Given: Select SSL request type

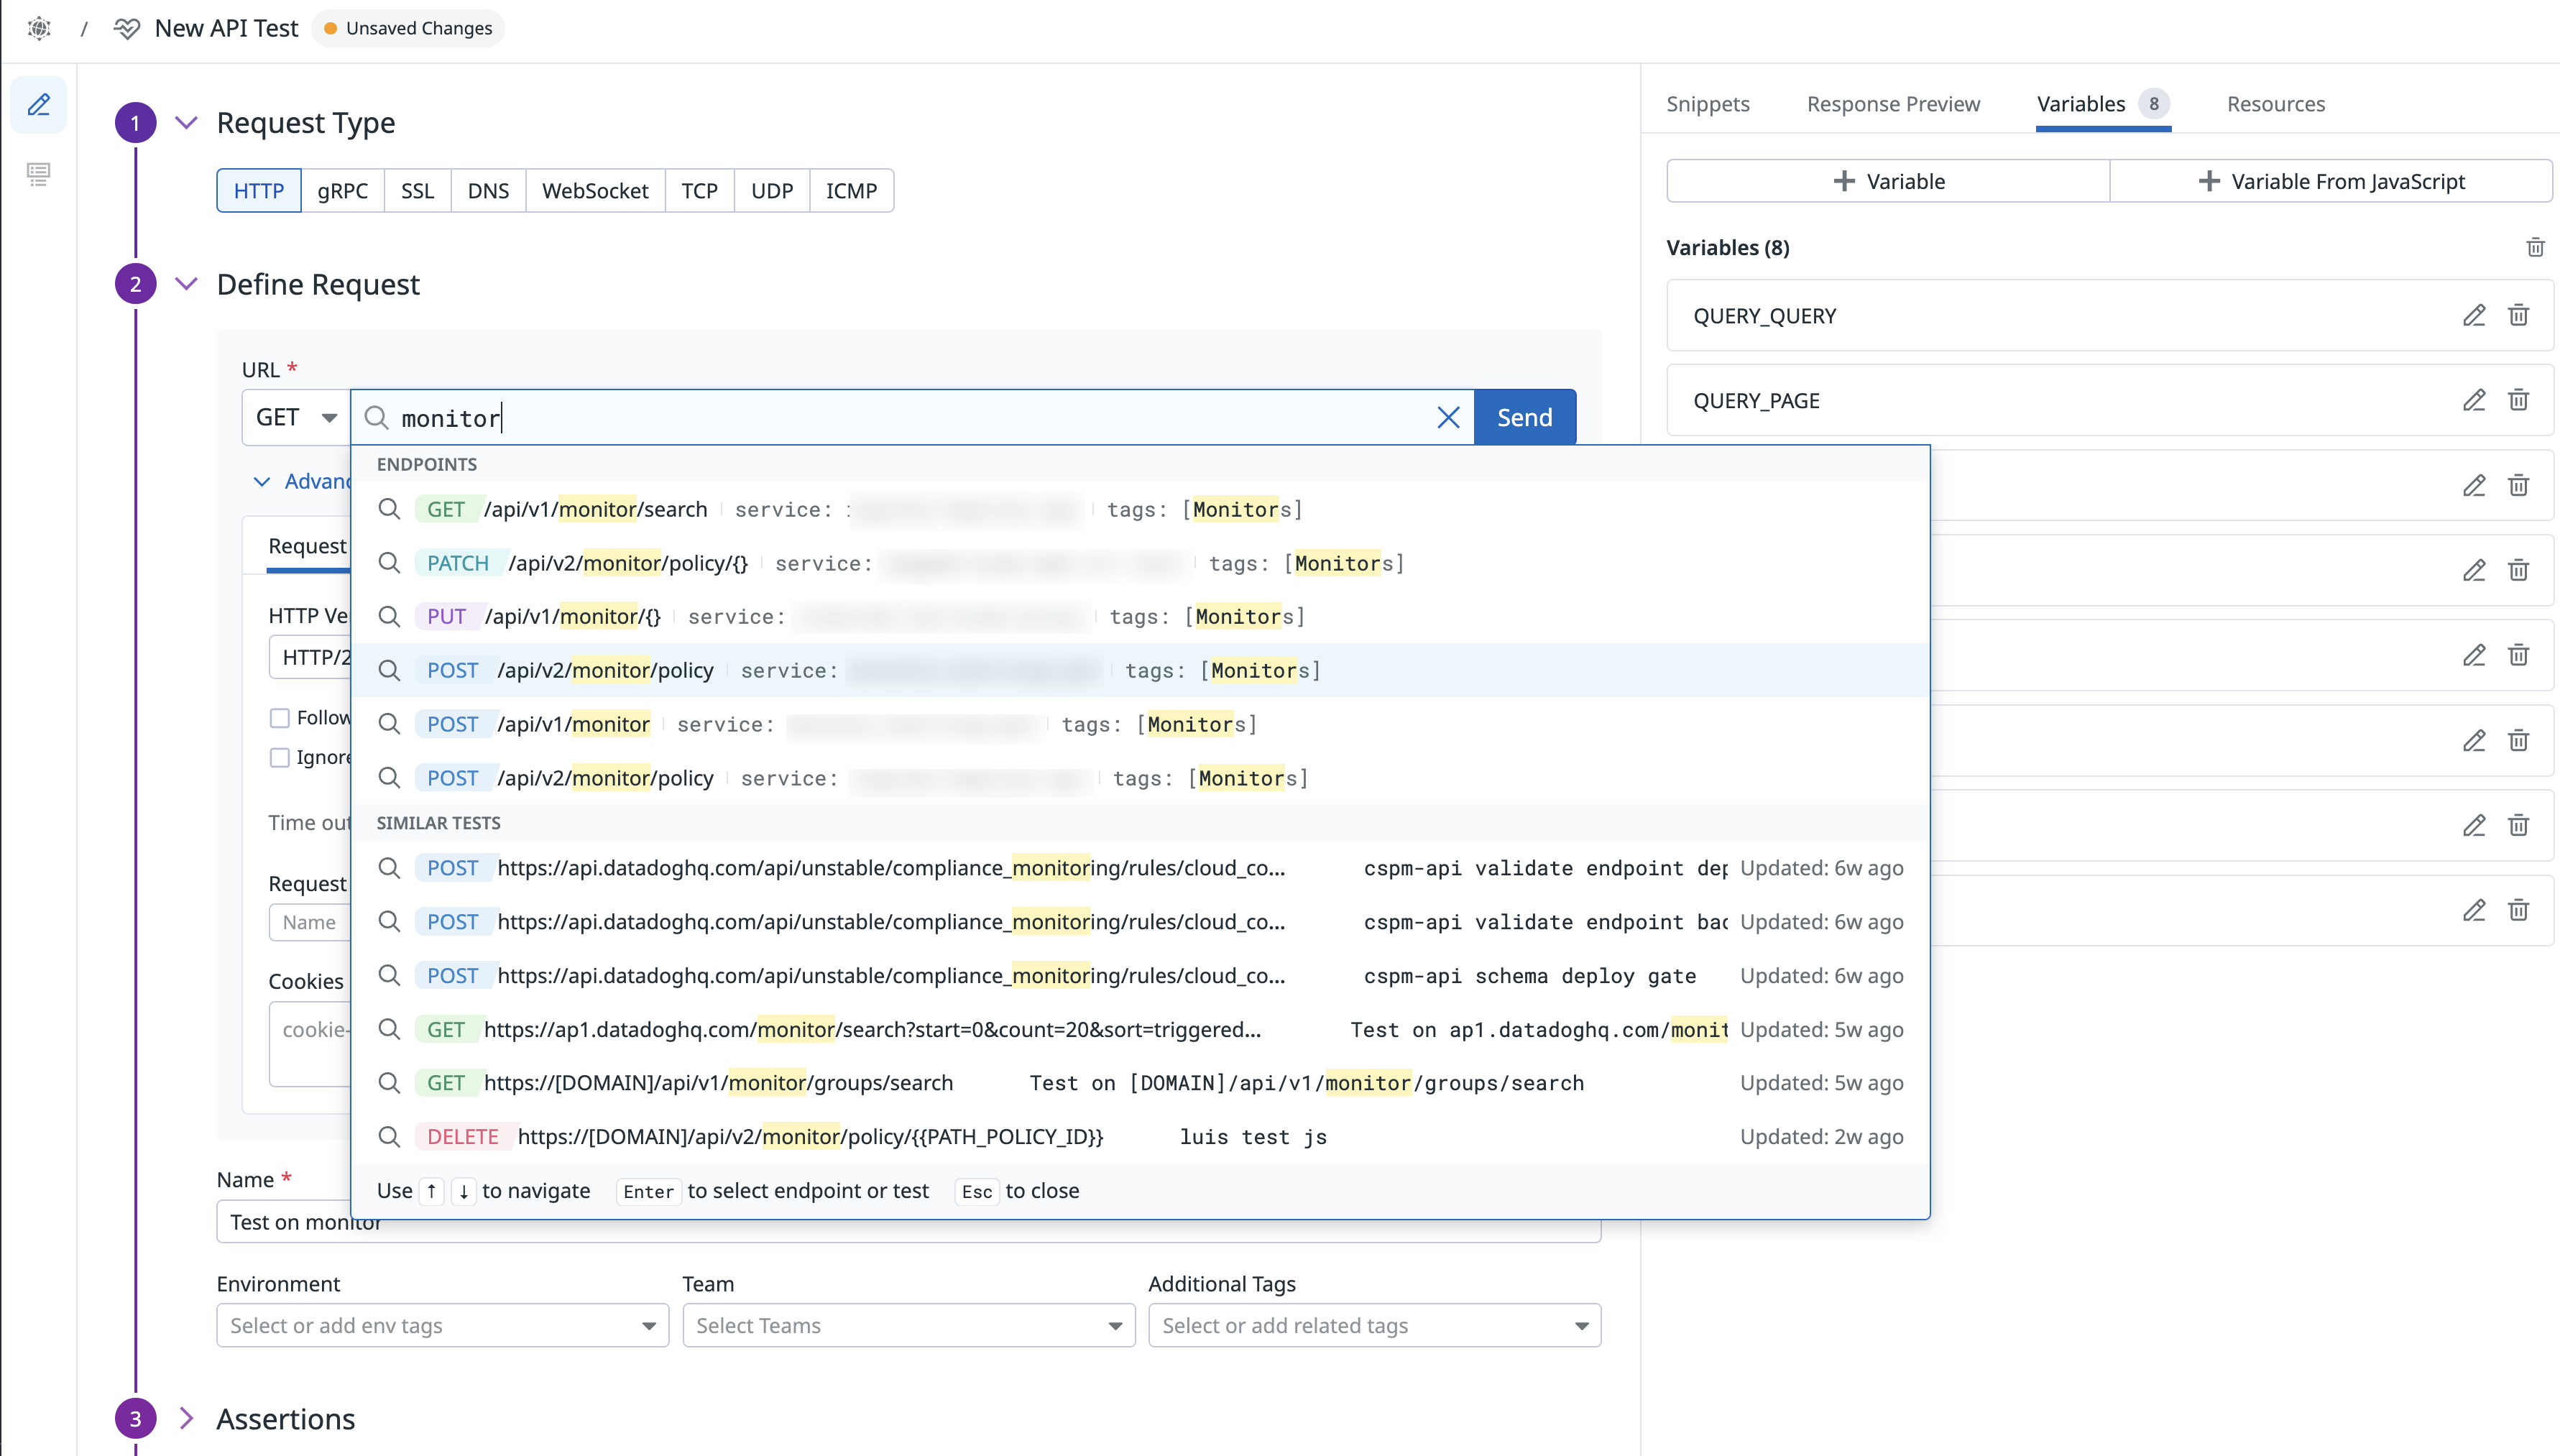Looking at the screenshot, I should 418,190.
